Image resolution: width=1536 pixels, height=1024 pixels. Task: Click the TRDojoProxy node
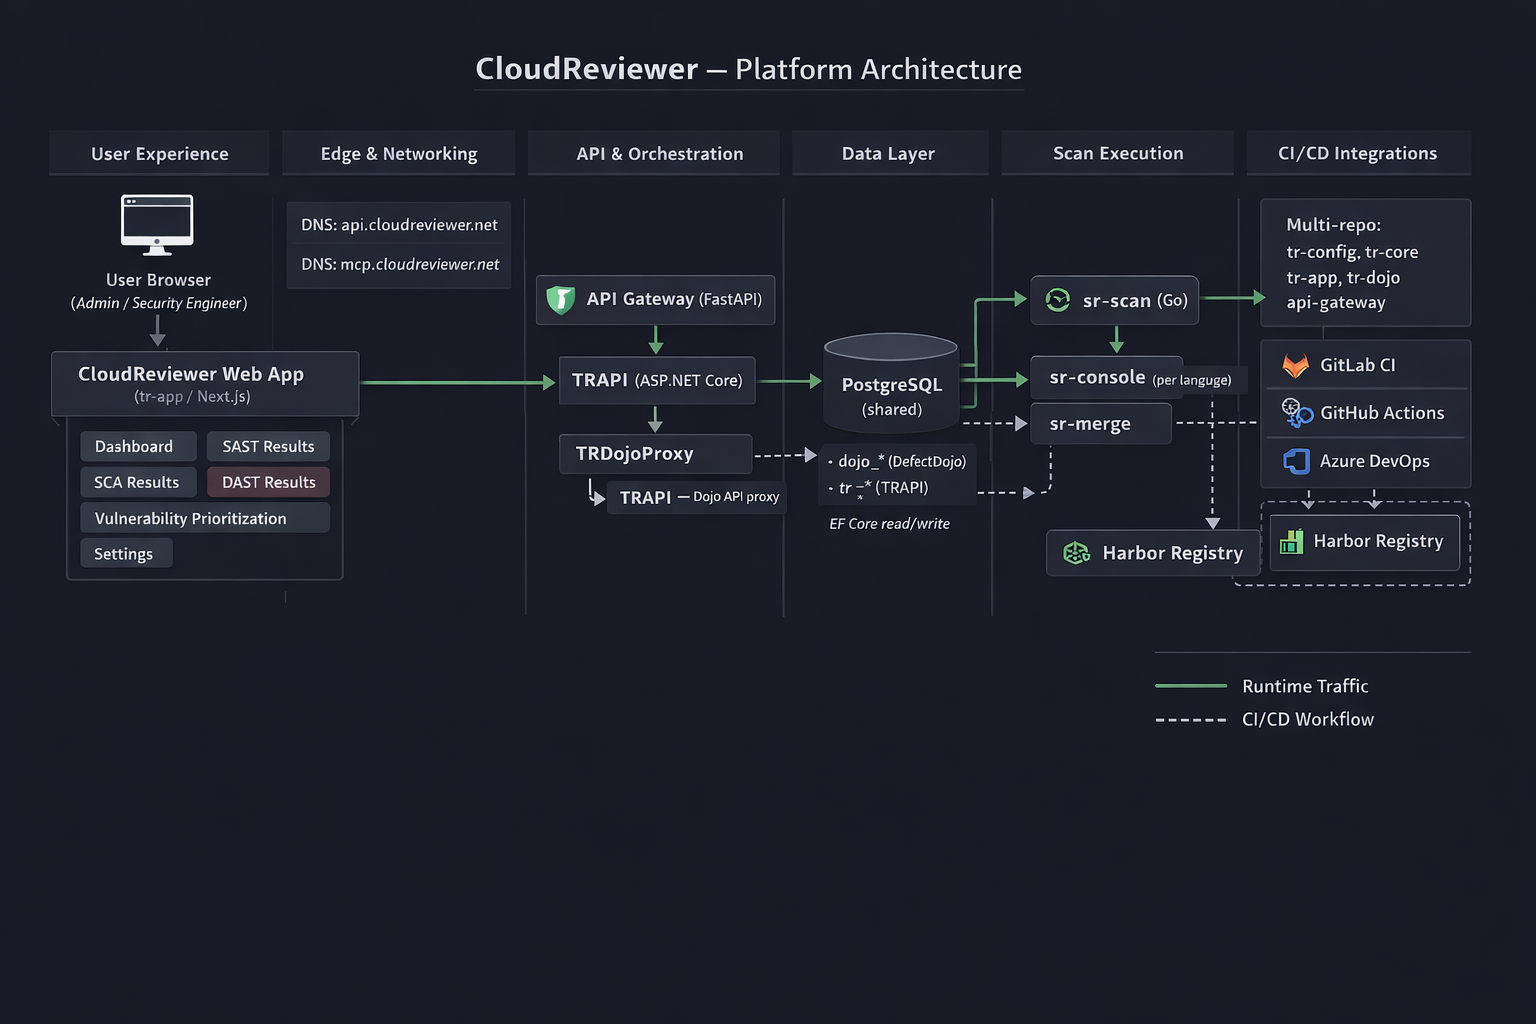pos(655,453)
